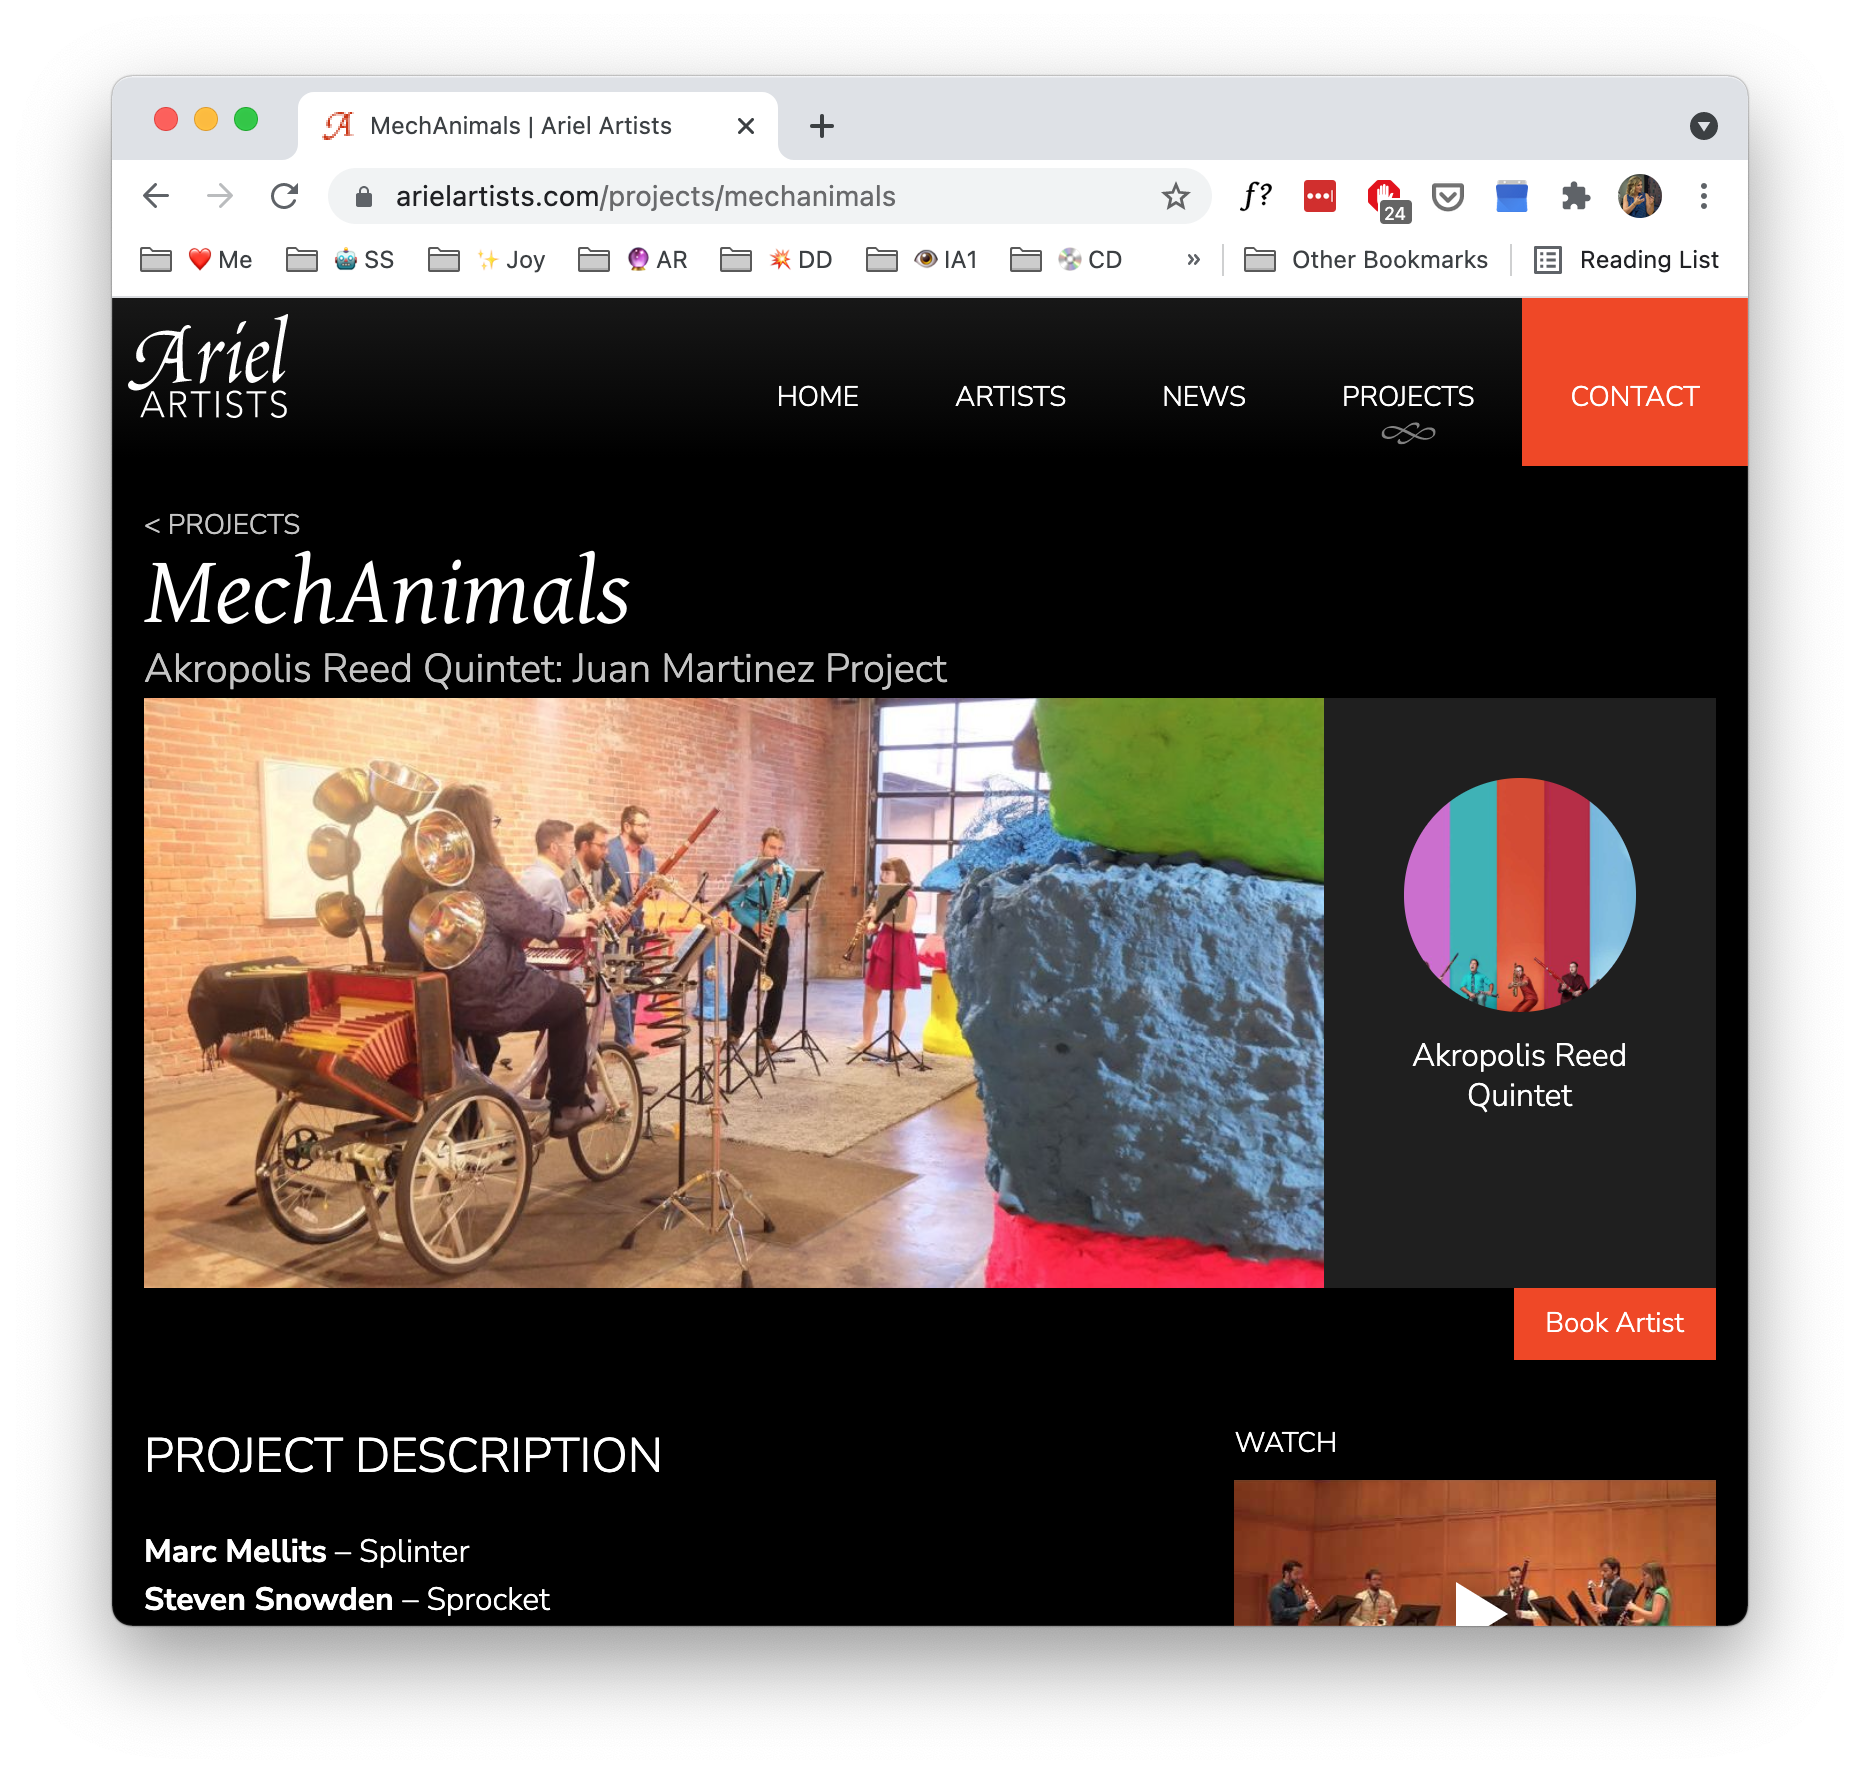Open the Extensions puzzle-piece menu

pos(1575,196)
